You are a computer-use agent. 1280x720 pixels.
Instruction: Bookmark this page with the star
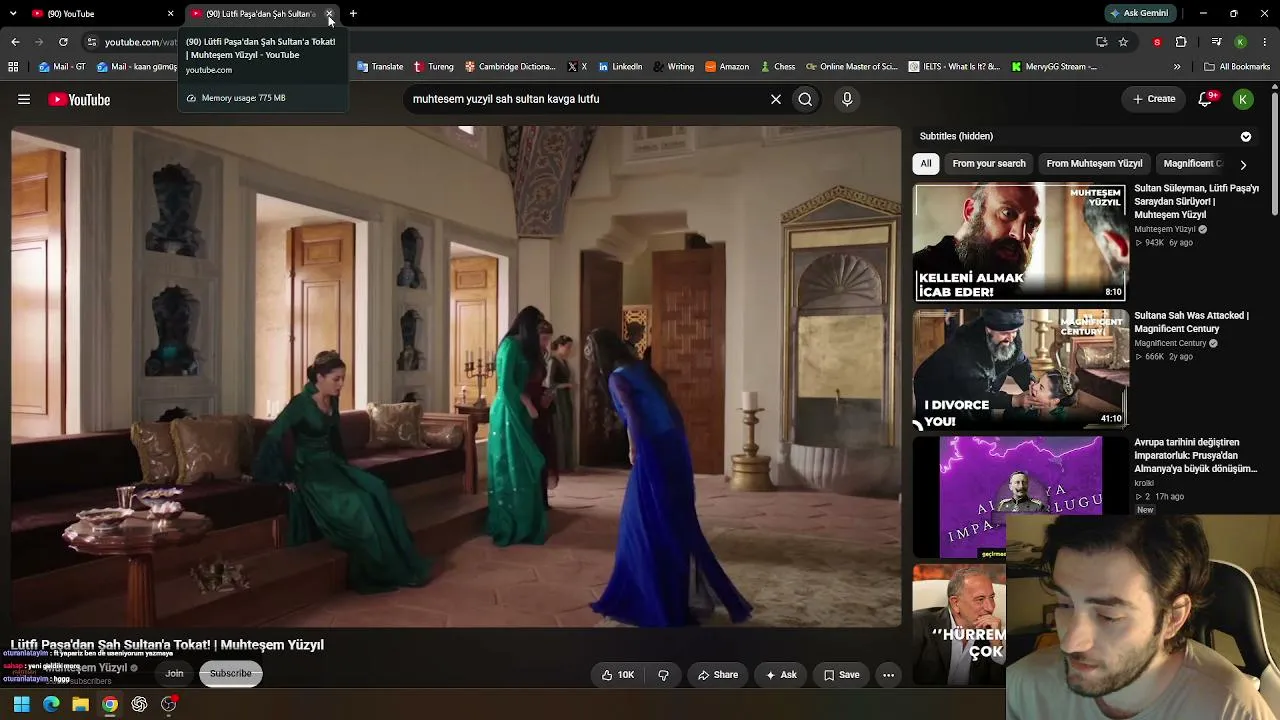(1123, 42)
